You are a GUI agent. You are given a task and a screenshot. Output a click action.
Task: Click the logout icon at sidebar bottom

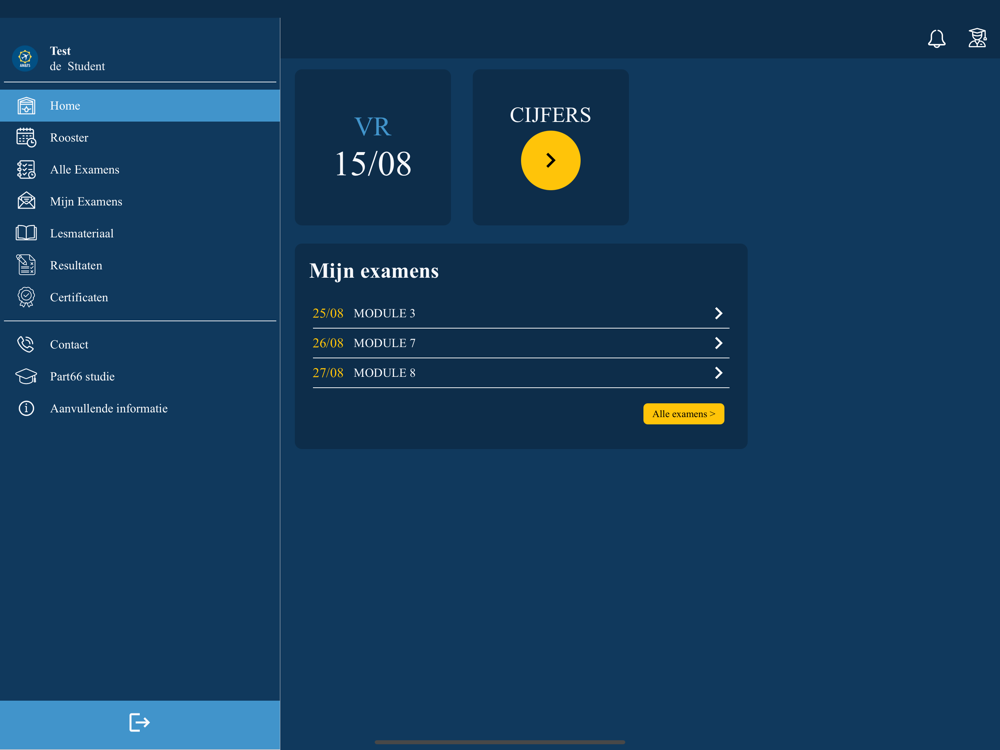pyautogui.click(x=139, y=723)
